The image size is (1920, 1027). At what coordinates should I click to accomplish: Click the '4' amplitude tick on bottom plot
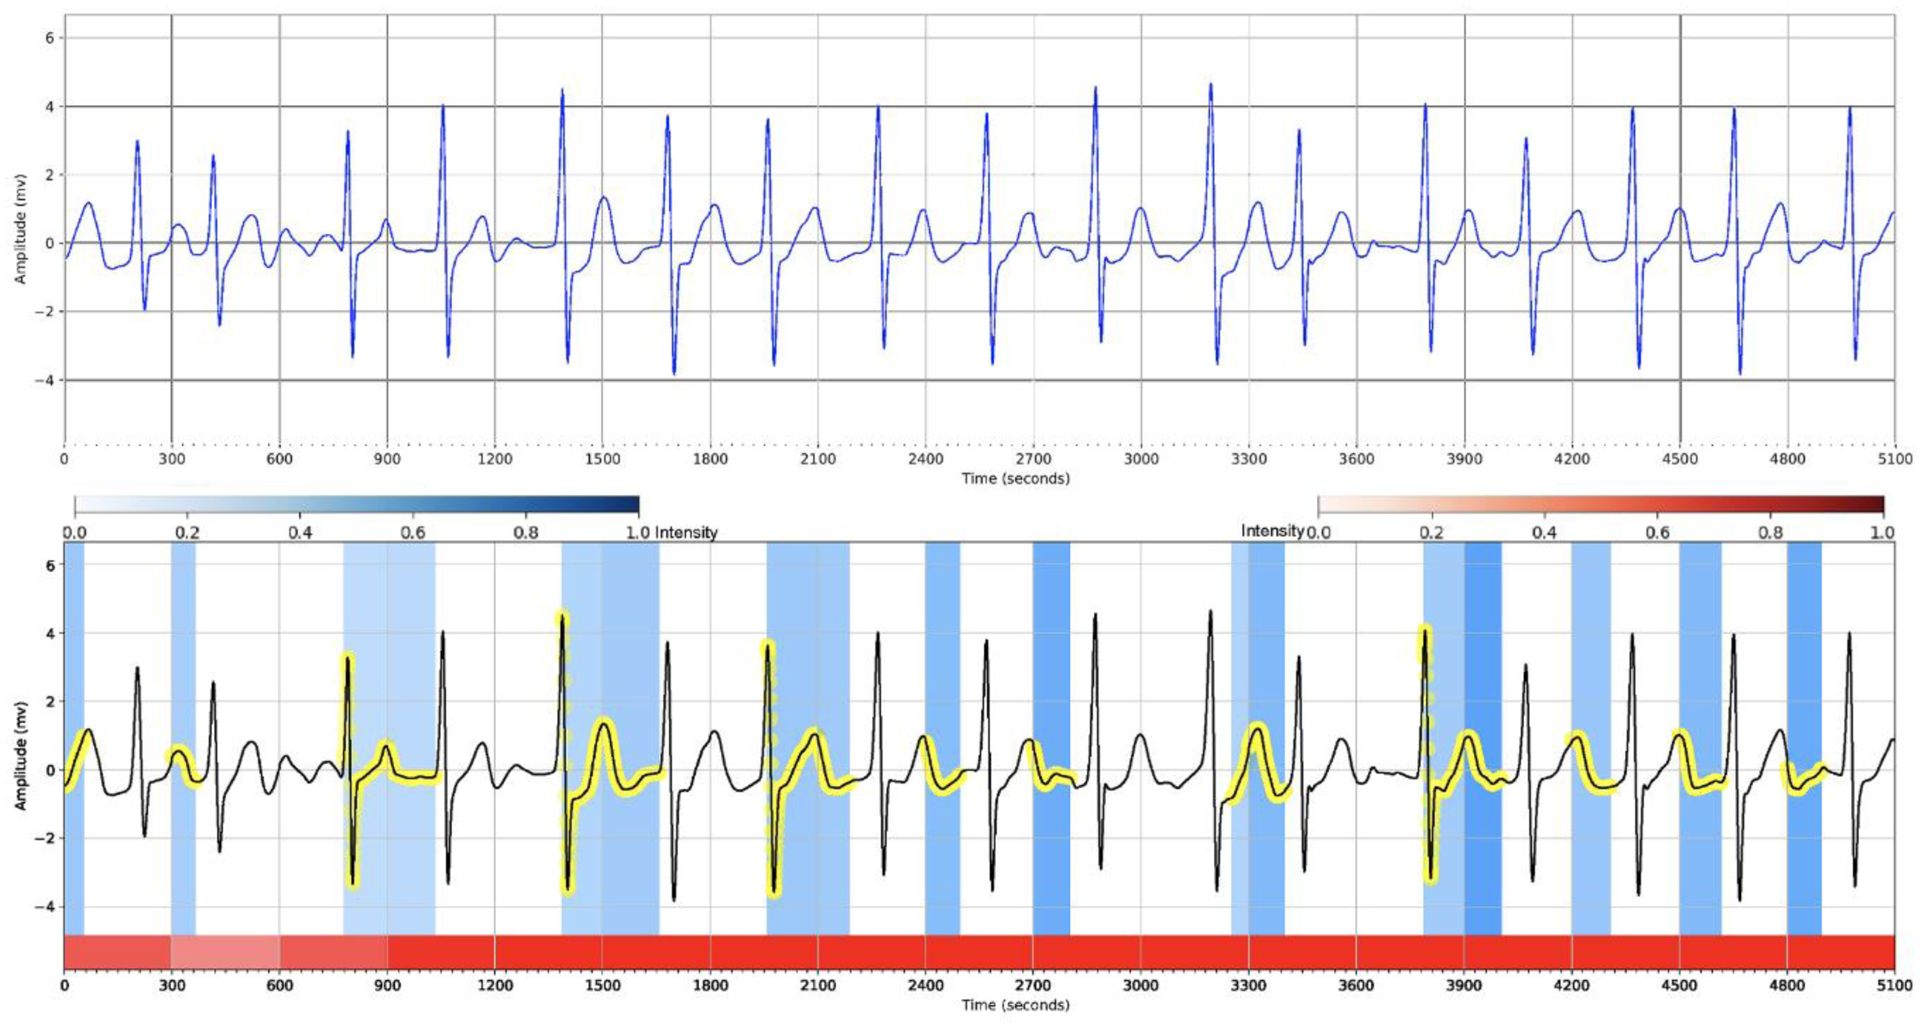(x=50, y=633)
